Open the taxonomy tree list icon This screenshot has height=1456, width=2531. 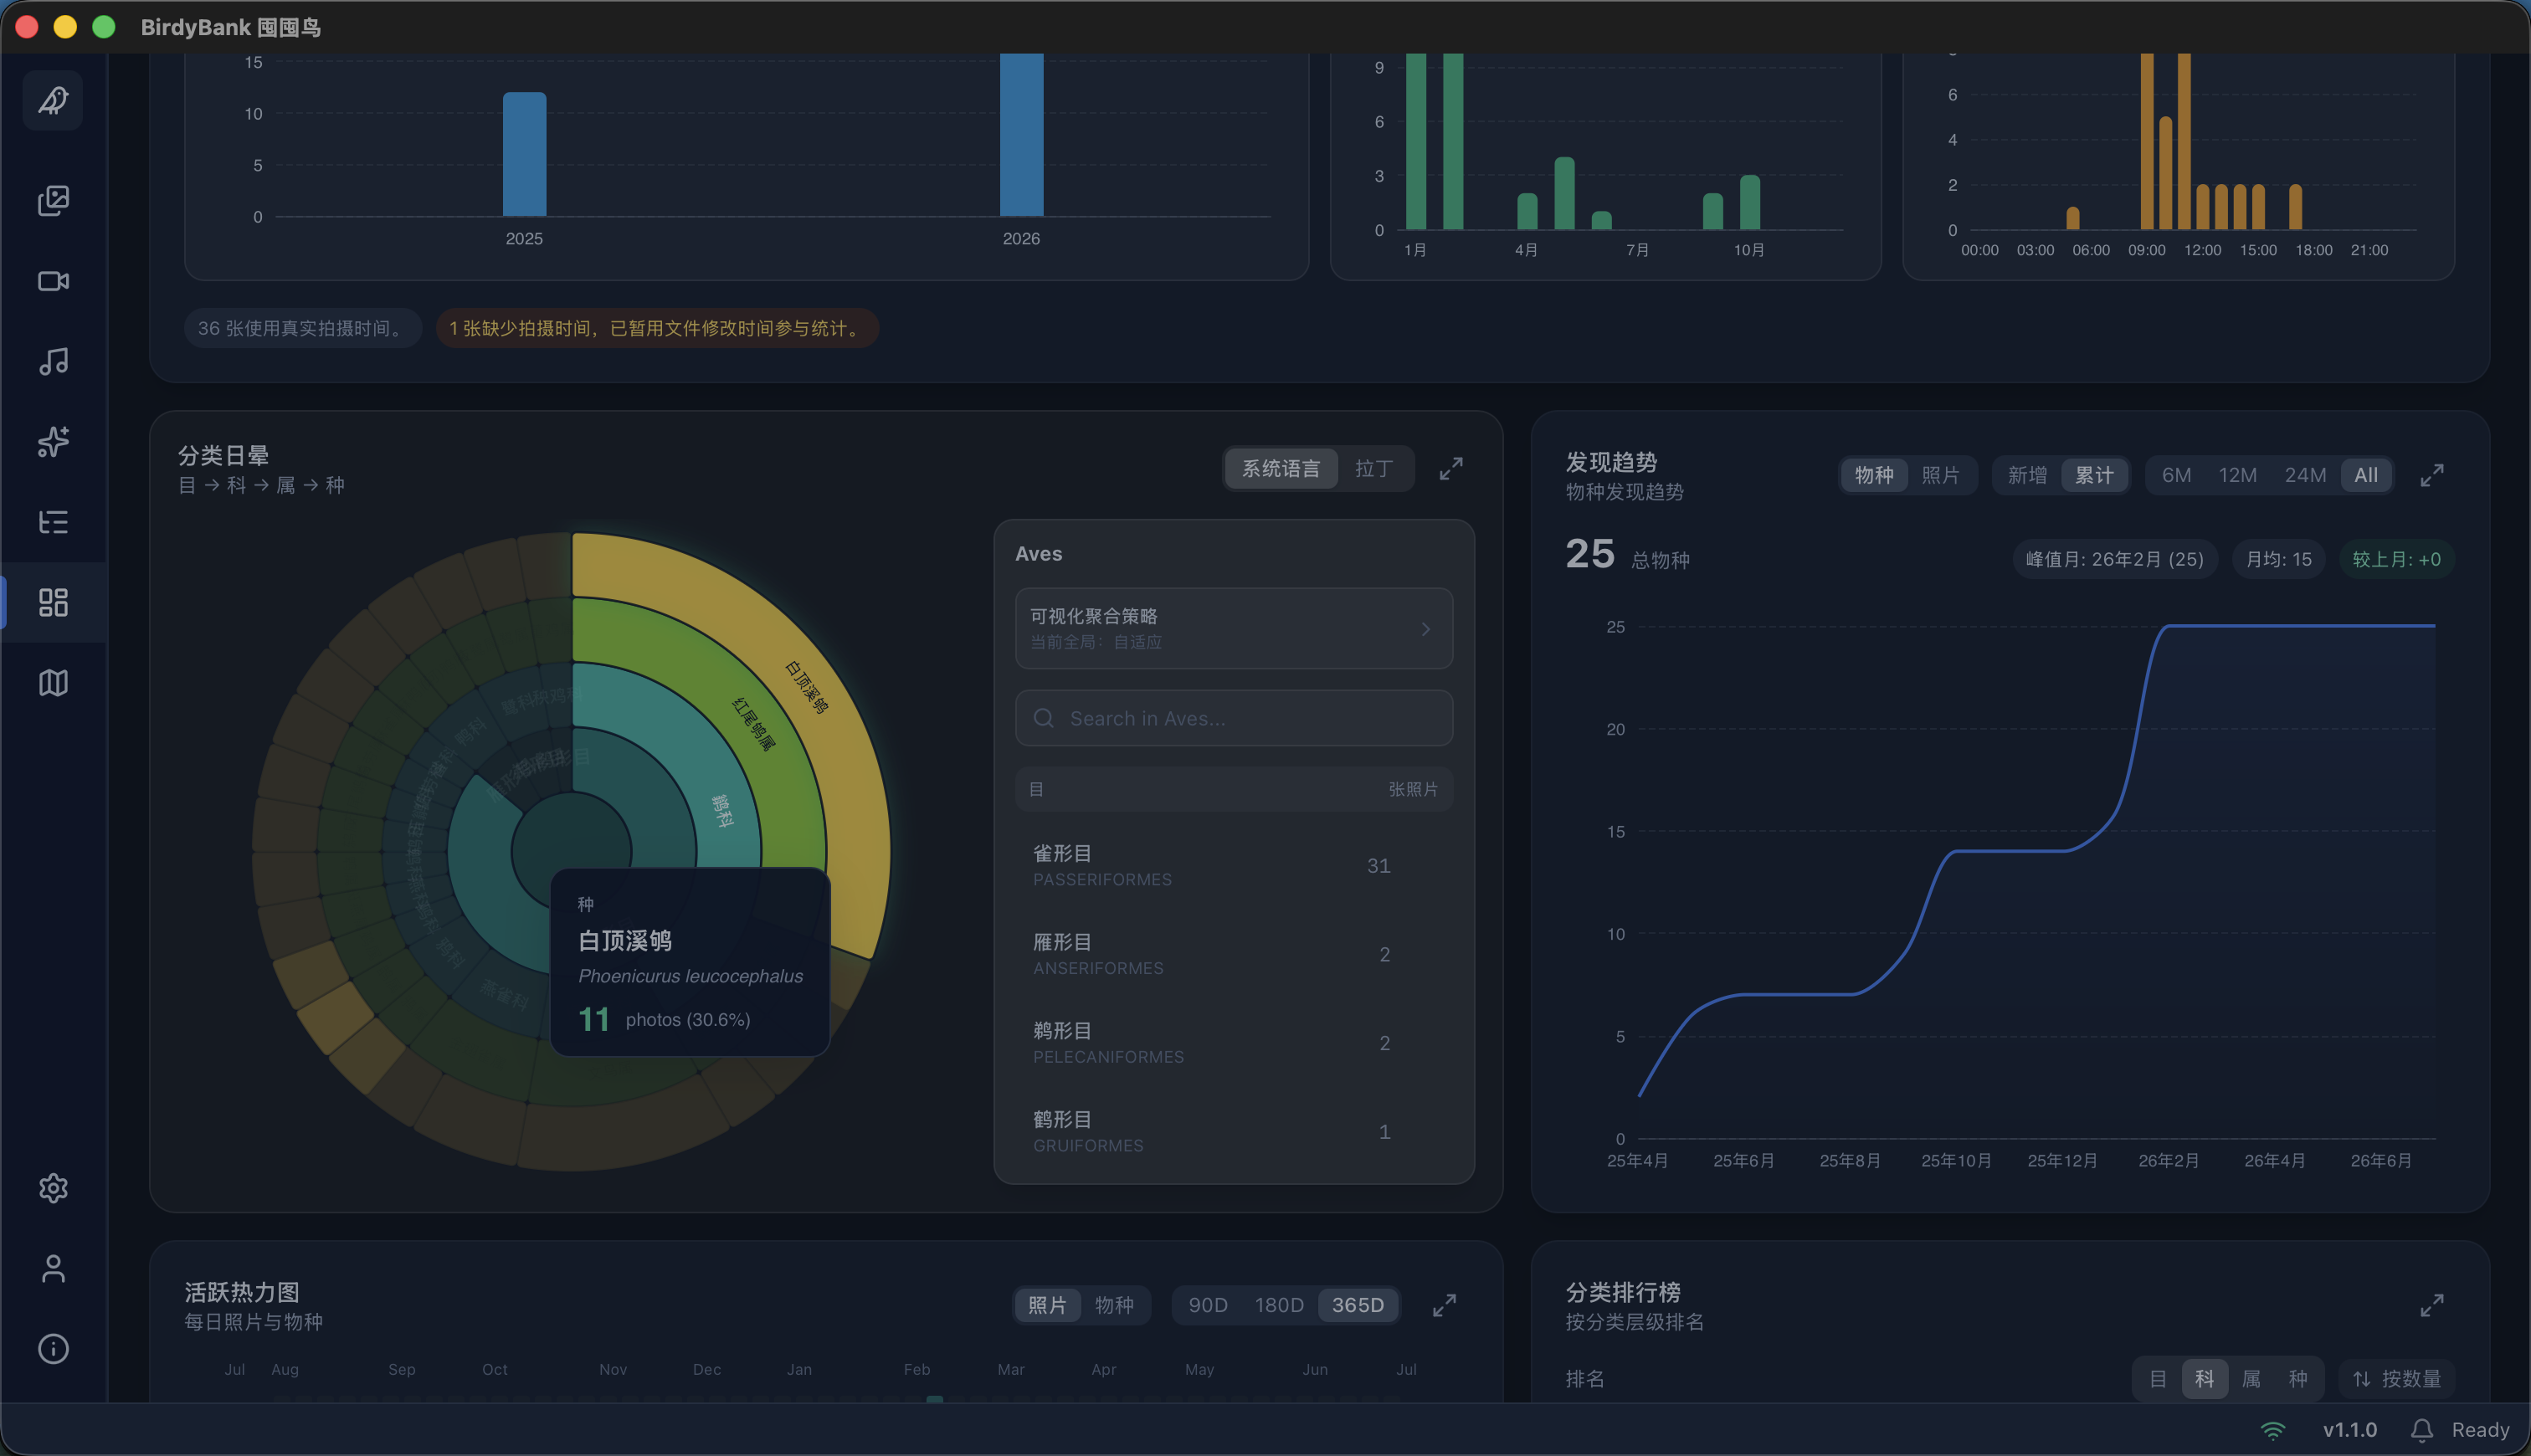click(53, 522)
